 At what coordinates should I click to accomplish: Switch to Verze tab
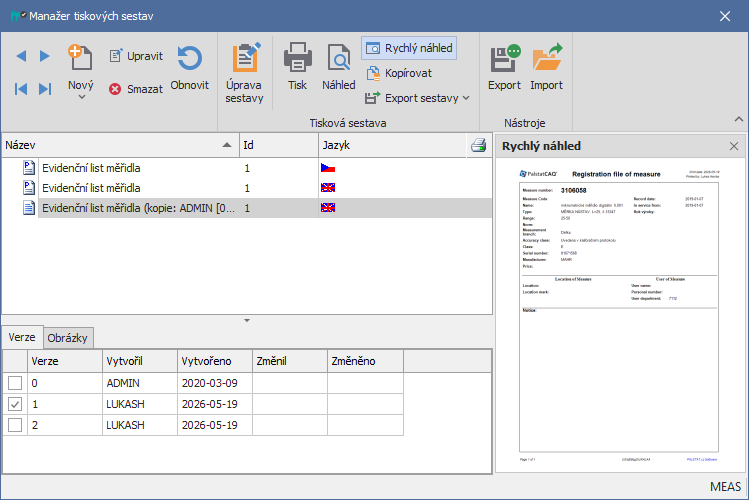22,337
